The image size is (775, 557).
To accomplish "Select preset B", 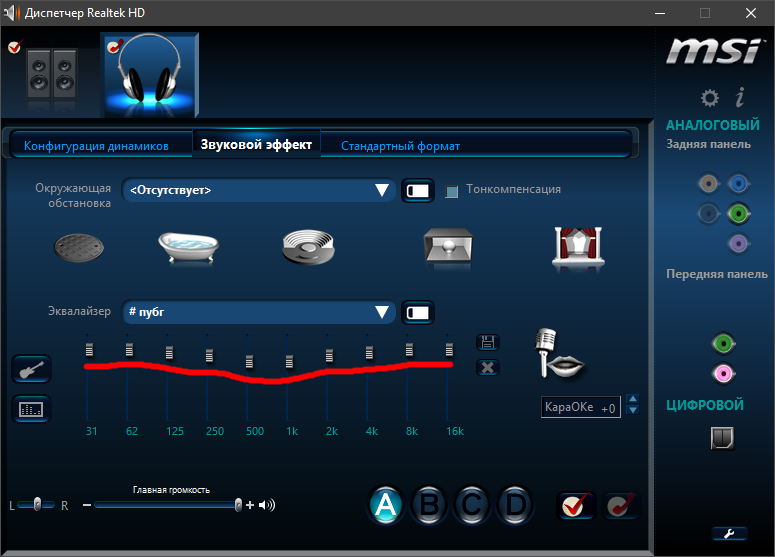I will (429, 505).
